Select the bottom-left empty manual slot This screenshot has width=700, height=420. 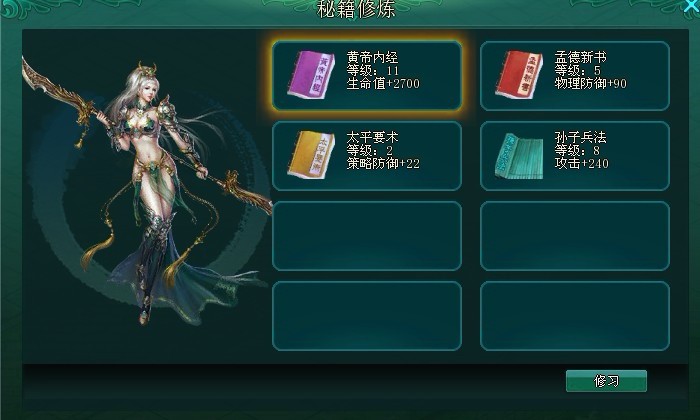click(367, 316)
